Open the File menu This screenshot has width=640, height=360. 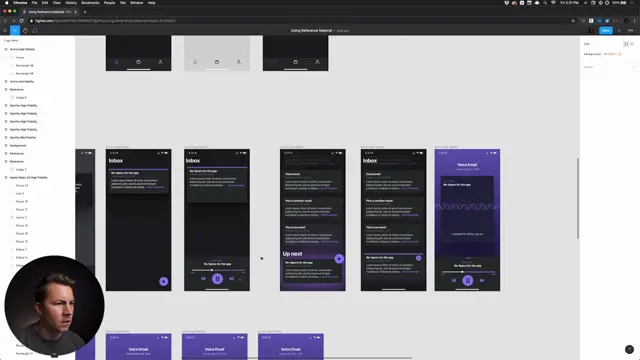point(34,3)
